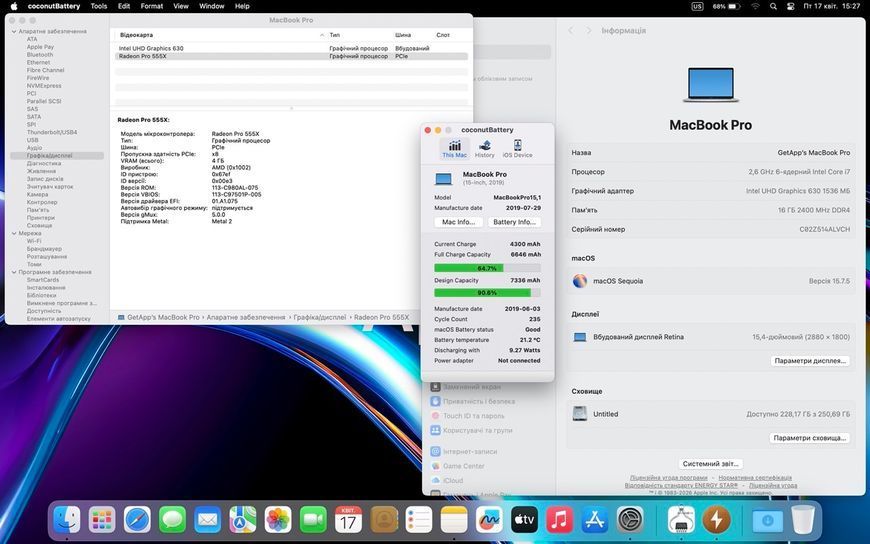Viewport: 870px width, 544px height.
Task: Open the Format menu
Action: coord(151,6)
